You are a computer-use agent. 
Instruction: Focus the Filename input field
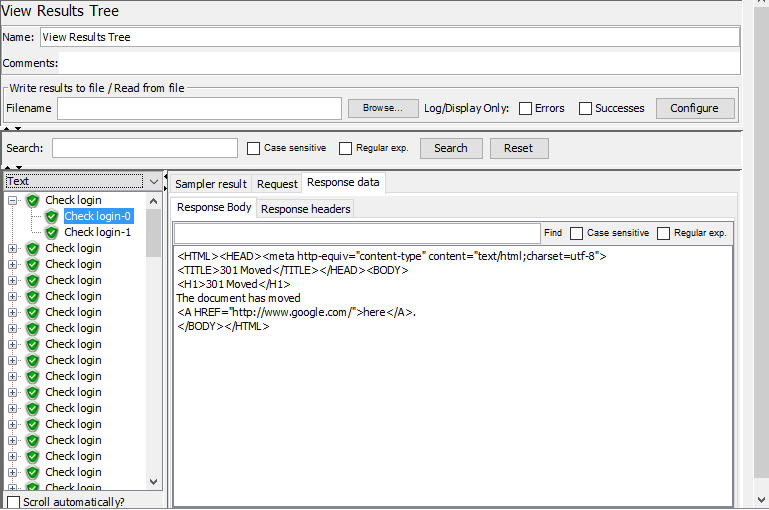(199, 108)
